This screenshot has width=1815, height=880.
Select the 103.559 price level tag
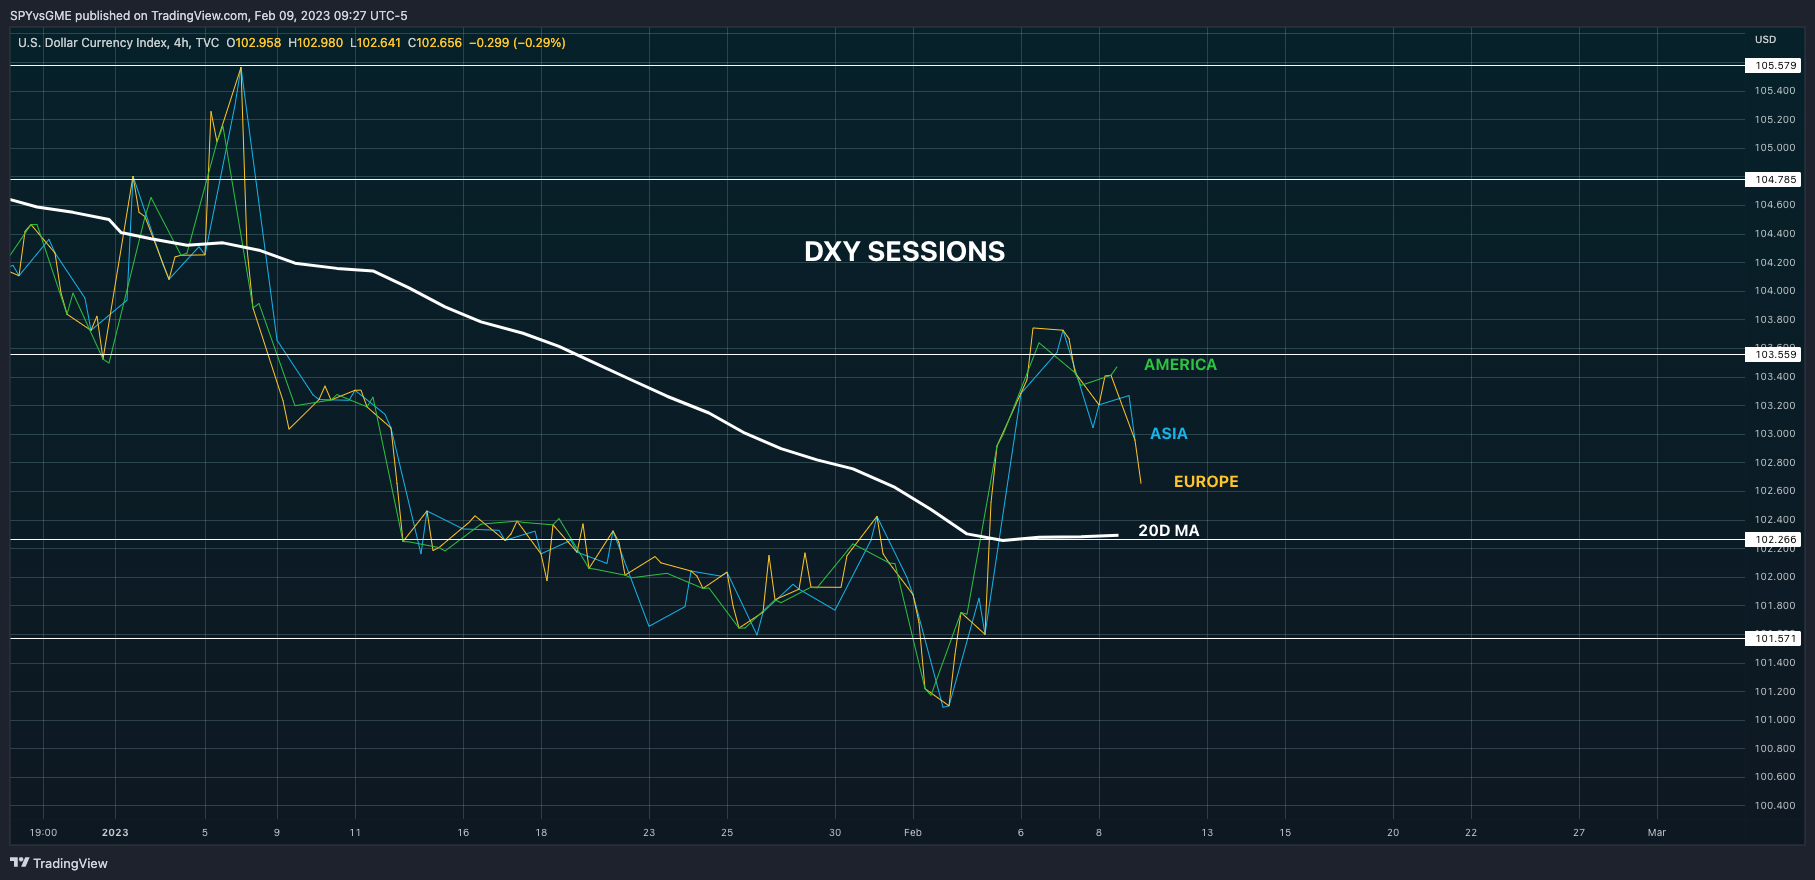tap(1773, 355)
